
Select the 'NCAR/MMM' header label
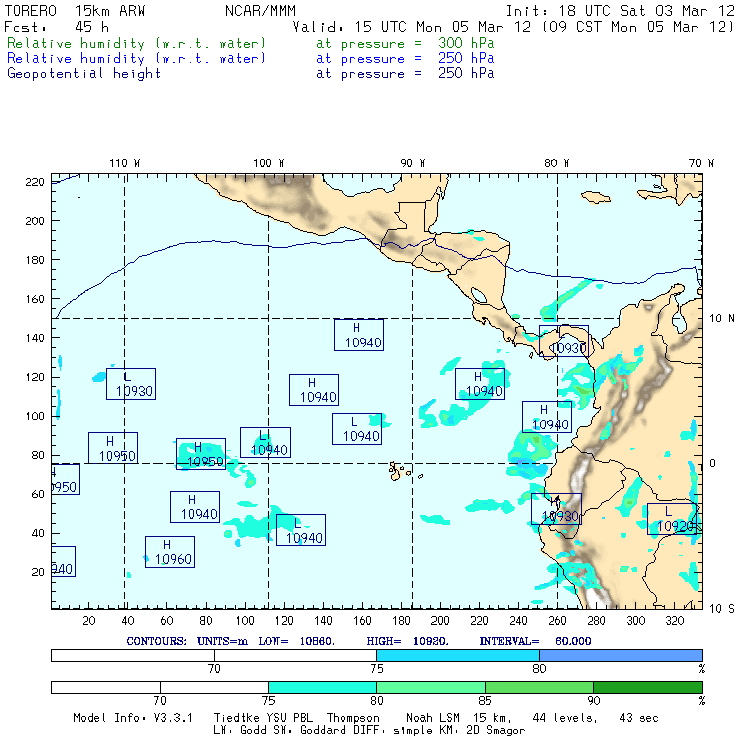(260, 10)
